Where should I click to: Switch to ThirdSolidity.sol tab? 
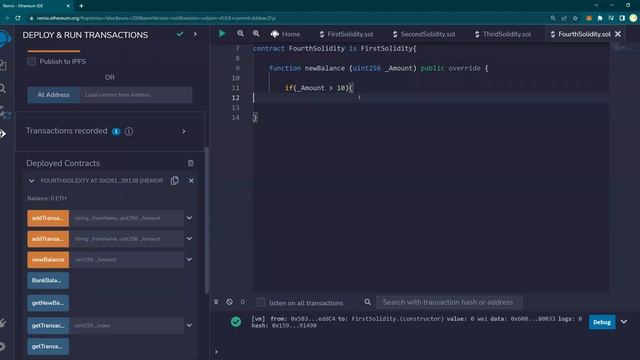503,34
